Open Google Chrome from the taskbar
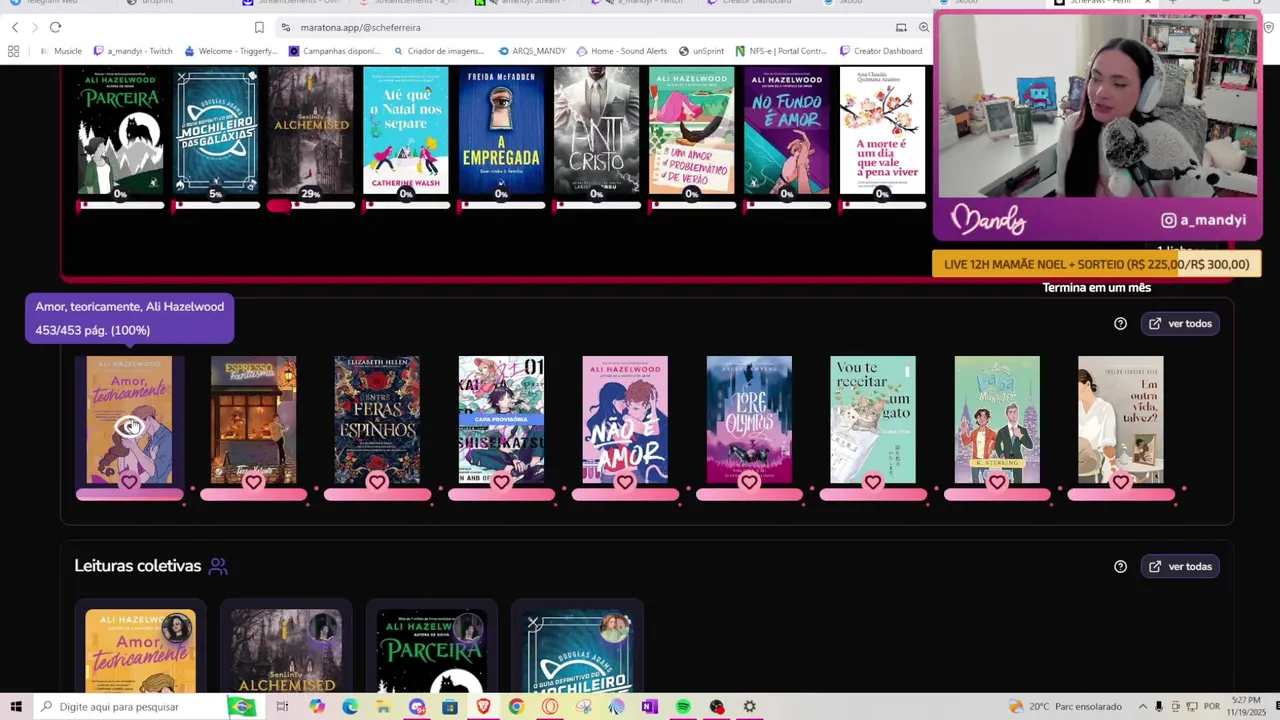 [516, 707]
